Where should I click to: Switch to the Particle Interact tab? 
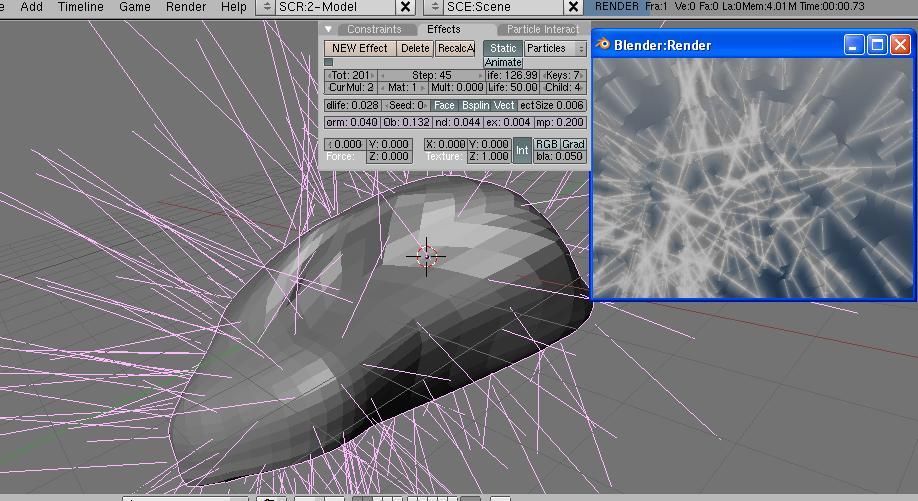pos(543,29)
